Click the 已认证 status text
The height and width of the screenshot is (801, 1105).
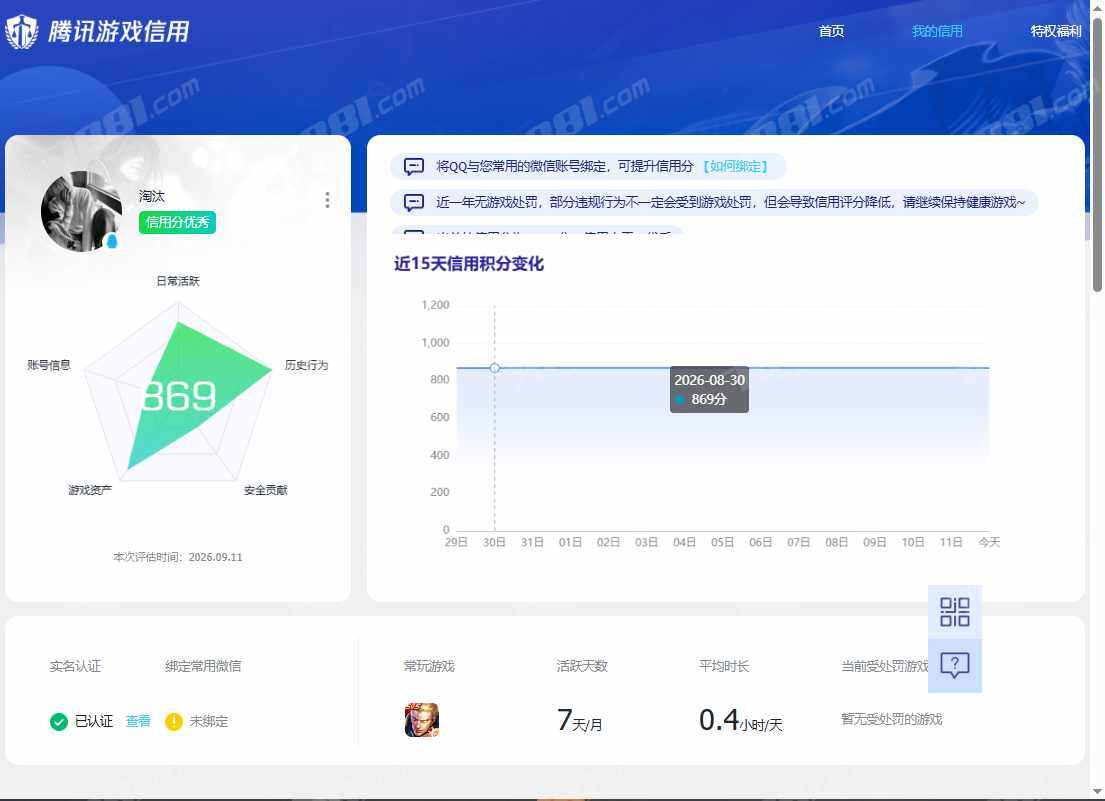pos(94,721)
